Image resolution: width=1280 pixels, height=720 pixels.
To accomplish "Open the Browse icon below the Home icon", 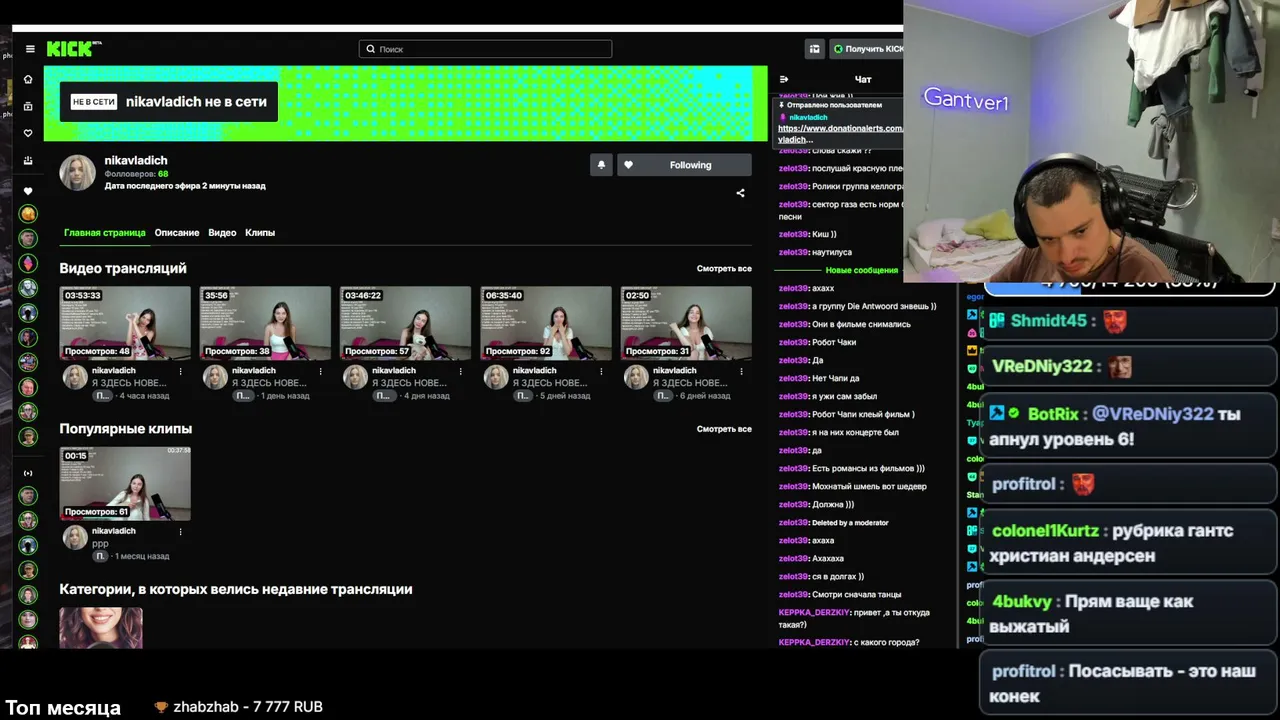I will coord(28,106).
